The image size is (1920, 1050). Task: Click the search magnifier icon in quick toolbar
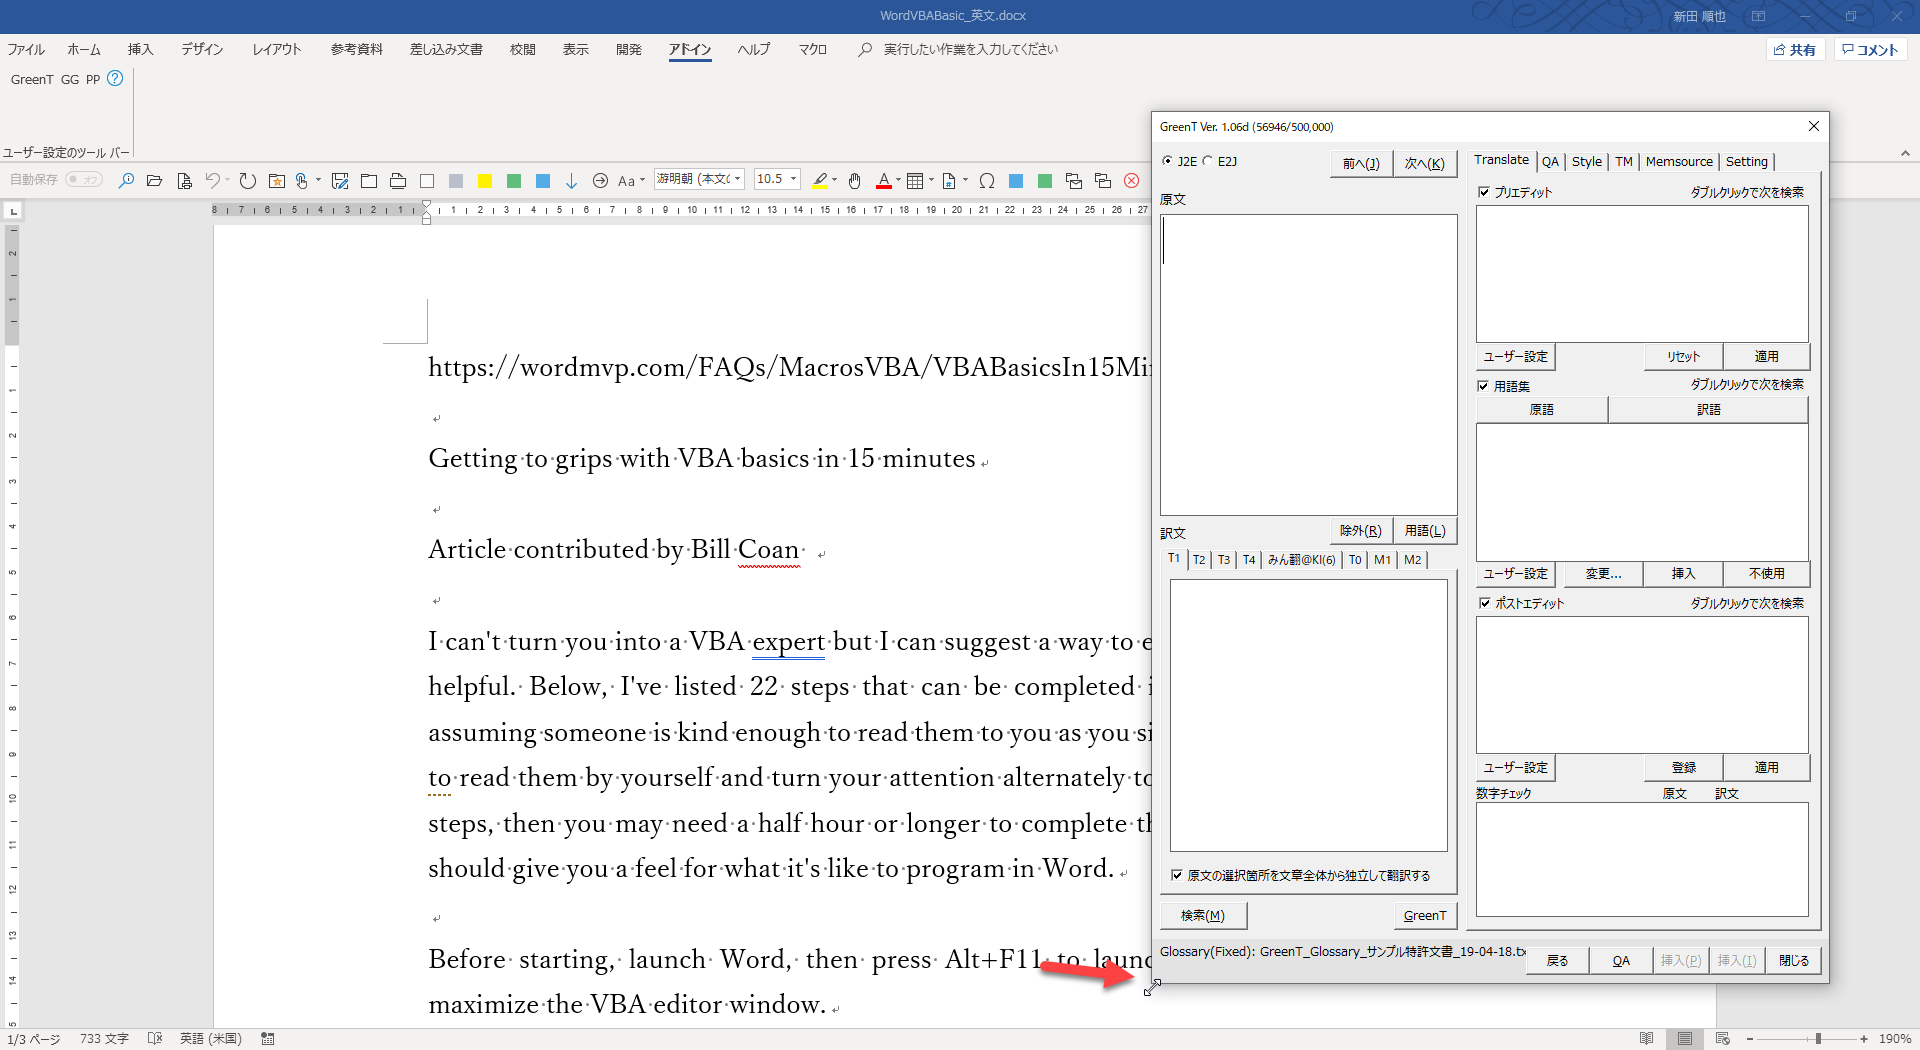click(126, 181)
